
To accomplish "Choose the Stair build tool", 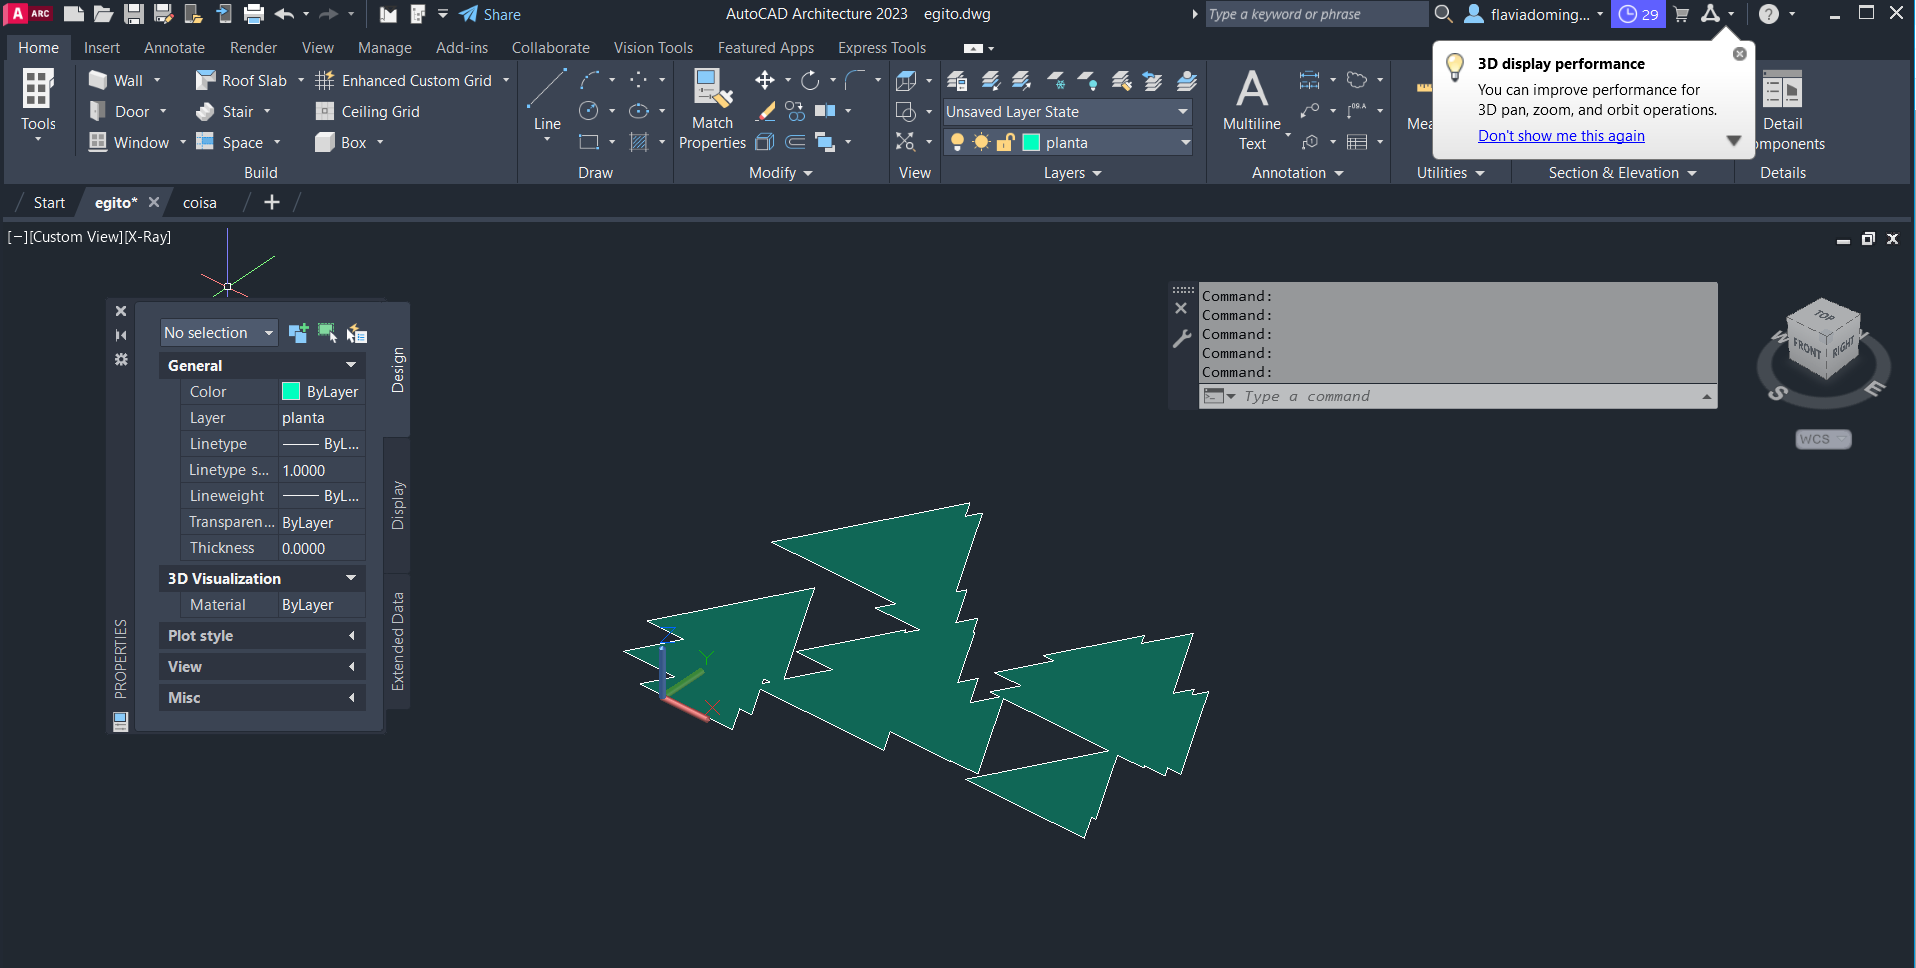I will [x=236, y=112].
